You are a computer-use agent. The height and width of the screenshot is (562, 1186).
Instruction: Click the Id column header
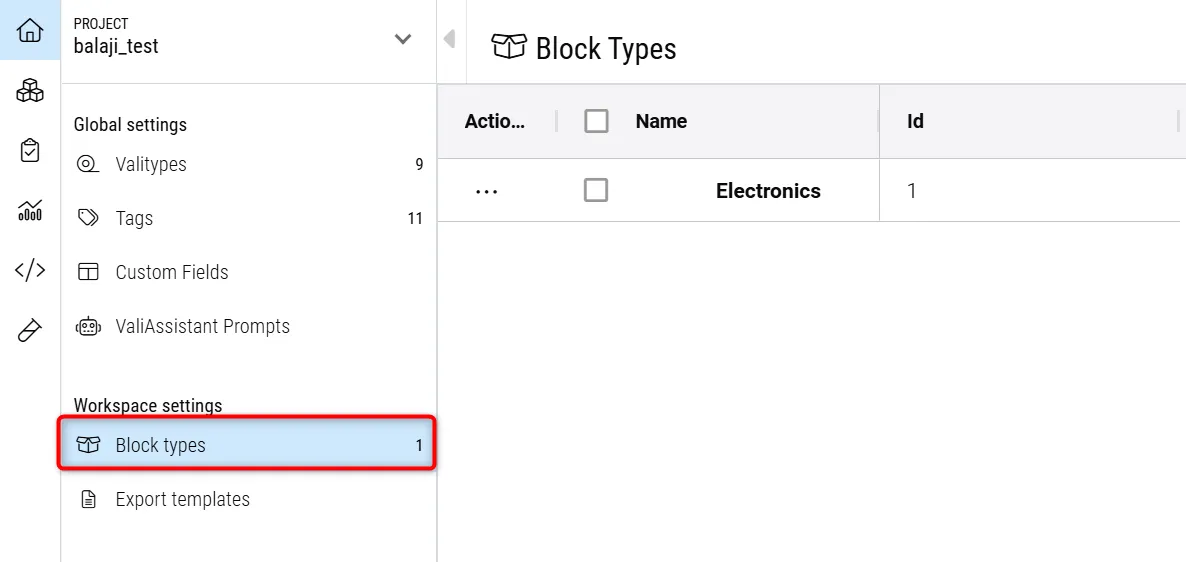click(915, 121)
